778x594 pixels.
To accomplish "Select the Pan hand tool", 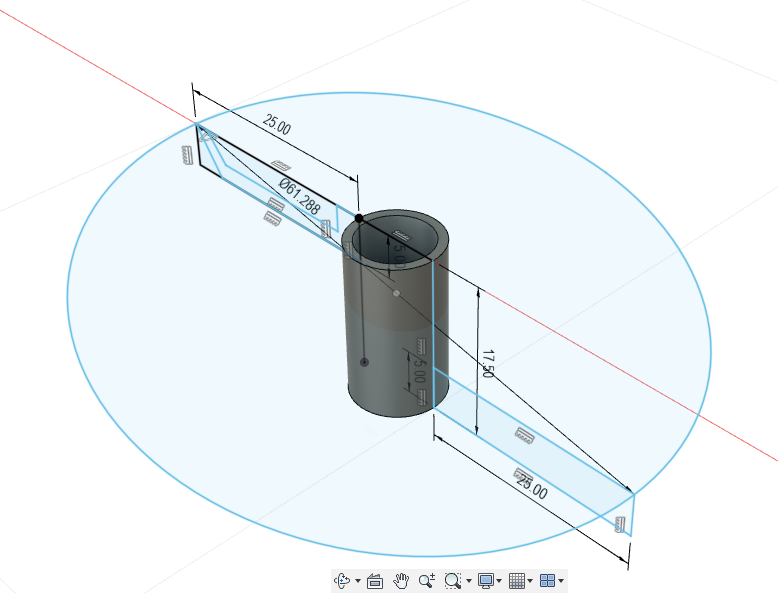I will (401, 580).
